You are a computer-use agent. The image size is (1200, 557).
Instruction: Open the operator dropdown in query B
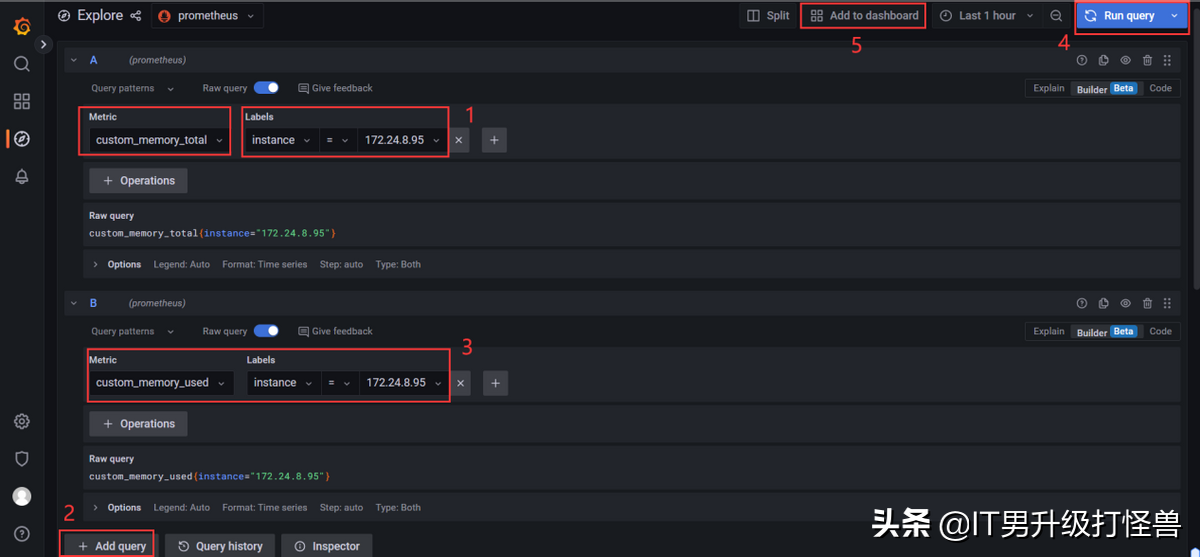[x=339, y=383]
